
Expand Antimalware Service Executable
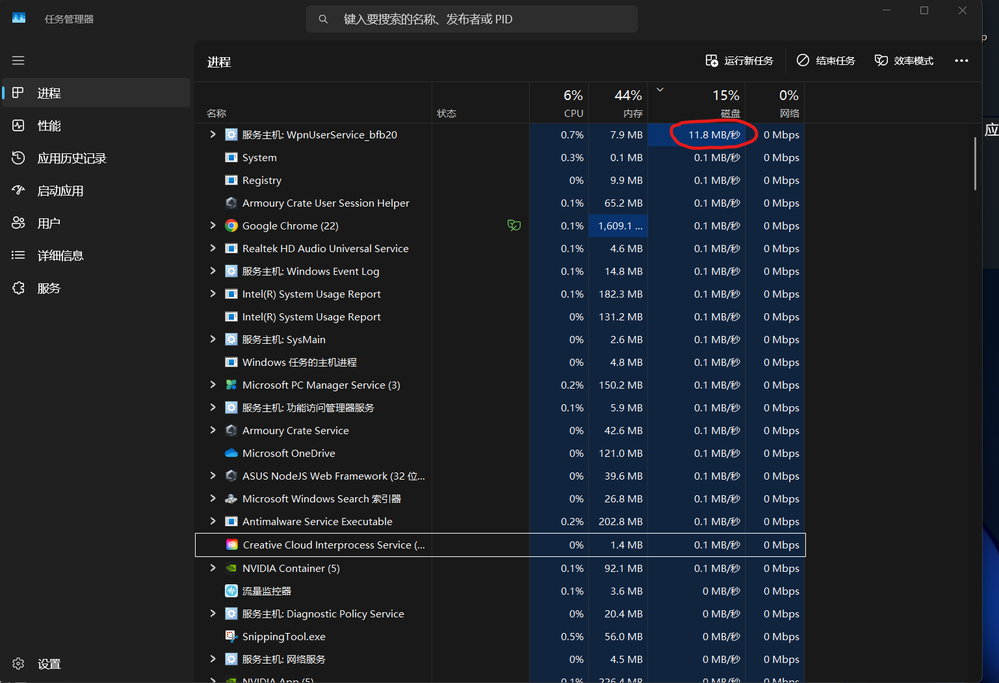[x=213, y=521]
